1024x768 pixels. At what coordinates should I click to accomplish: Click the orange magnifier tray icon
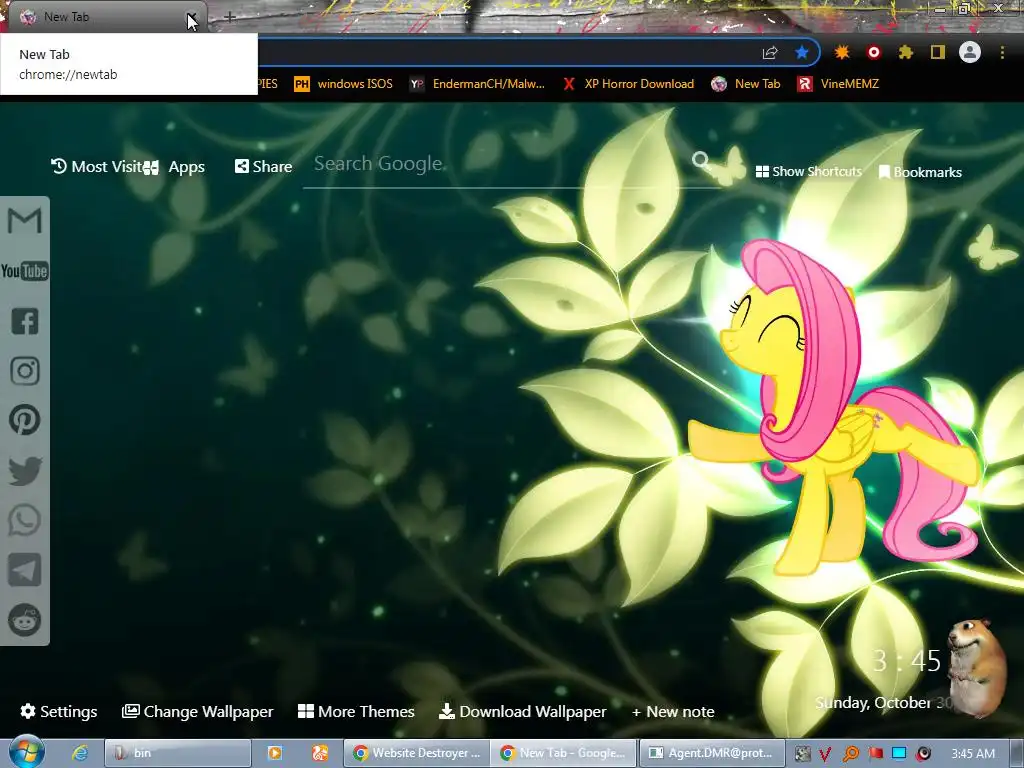click(850, 754)
